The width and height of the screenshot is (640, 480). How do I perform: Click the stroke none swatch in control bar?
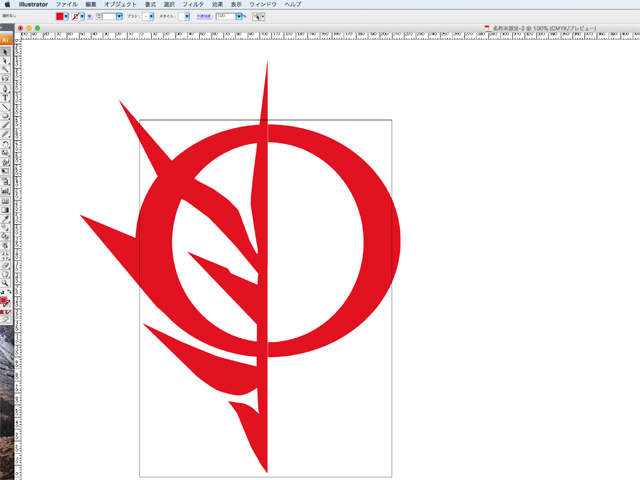point(76,16)
